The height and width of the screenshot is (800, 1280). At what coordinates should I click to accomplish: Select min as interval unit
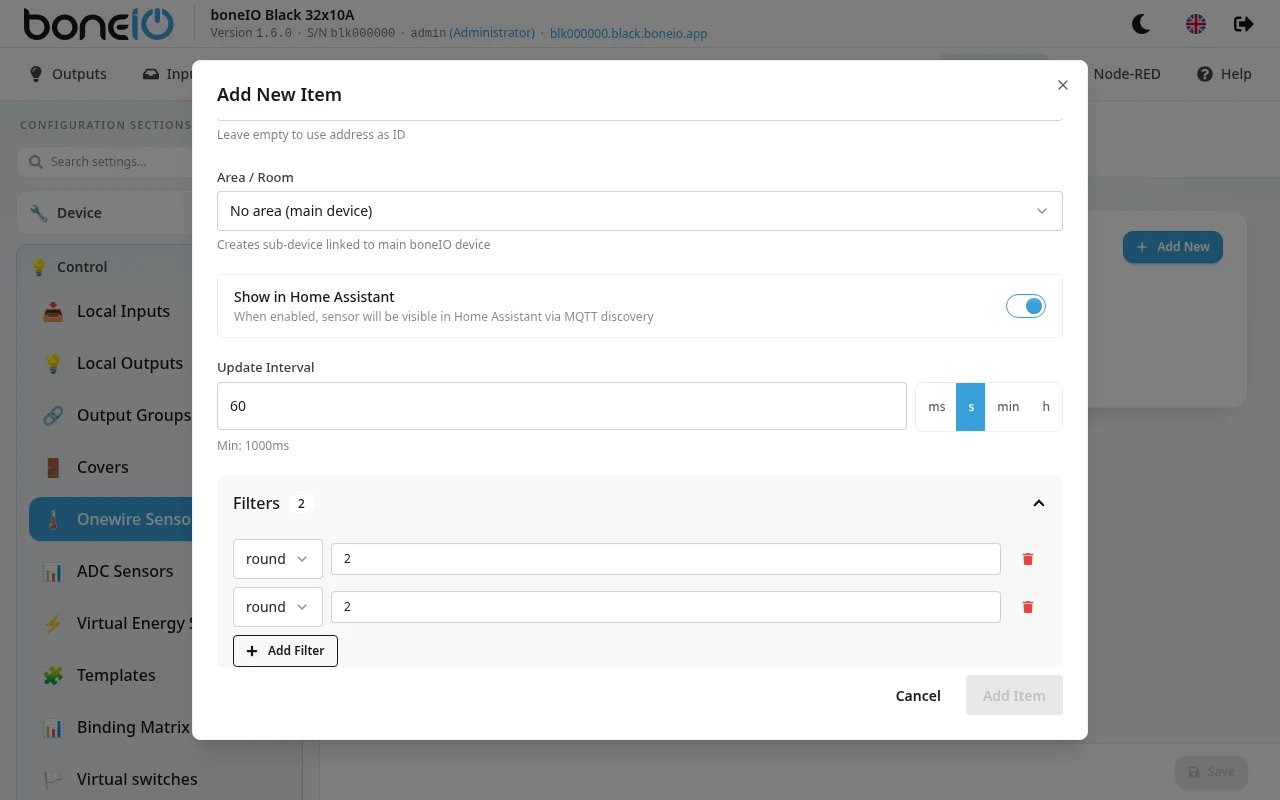[x=1008, y=406]
